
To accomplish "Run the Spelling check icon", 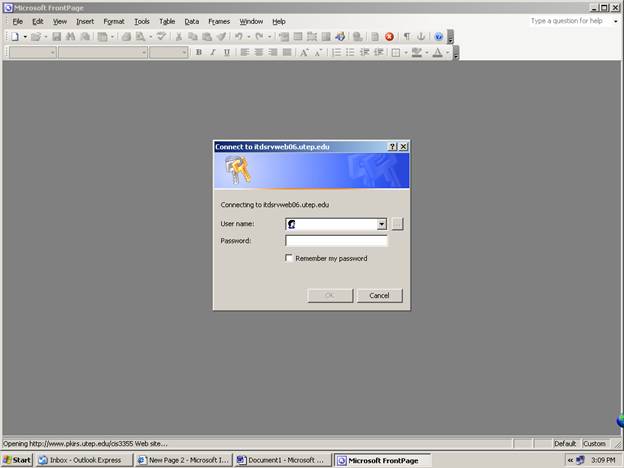I will (x=161, y=37).
